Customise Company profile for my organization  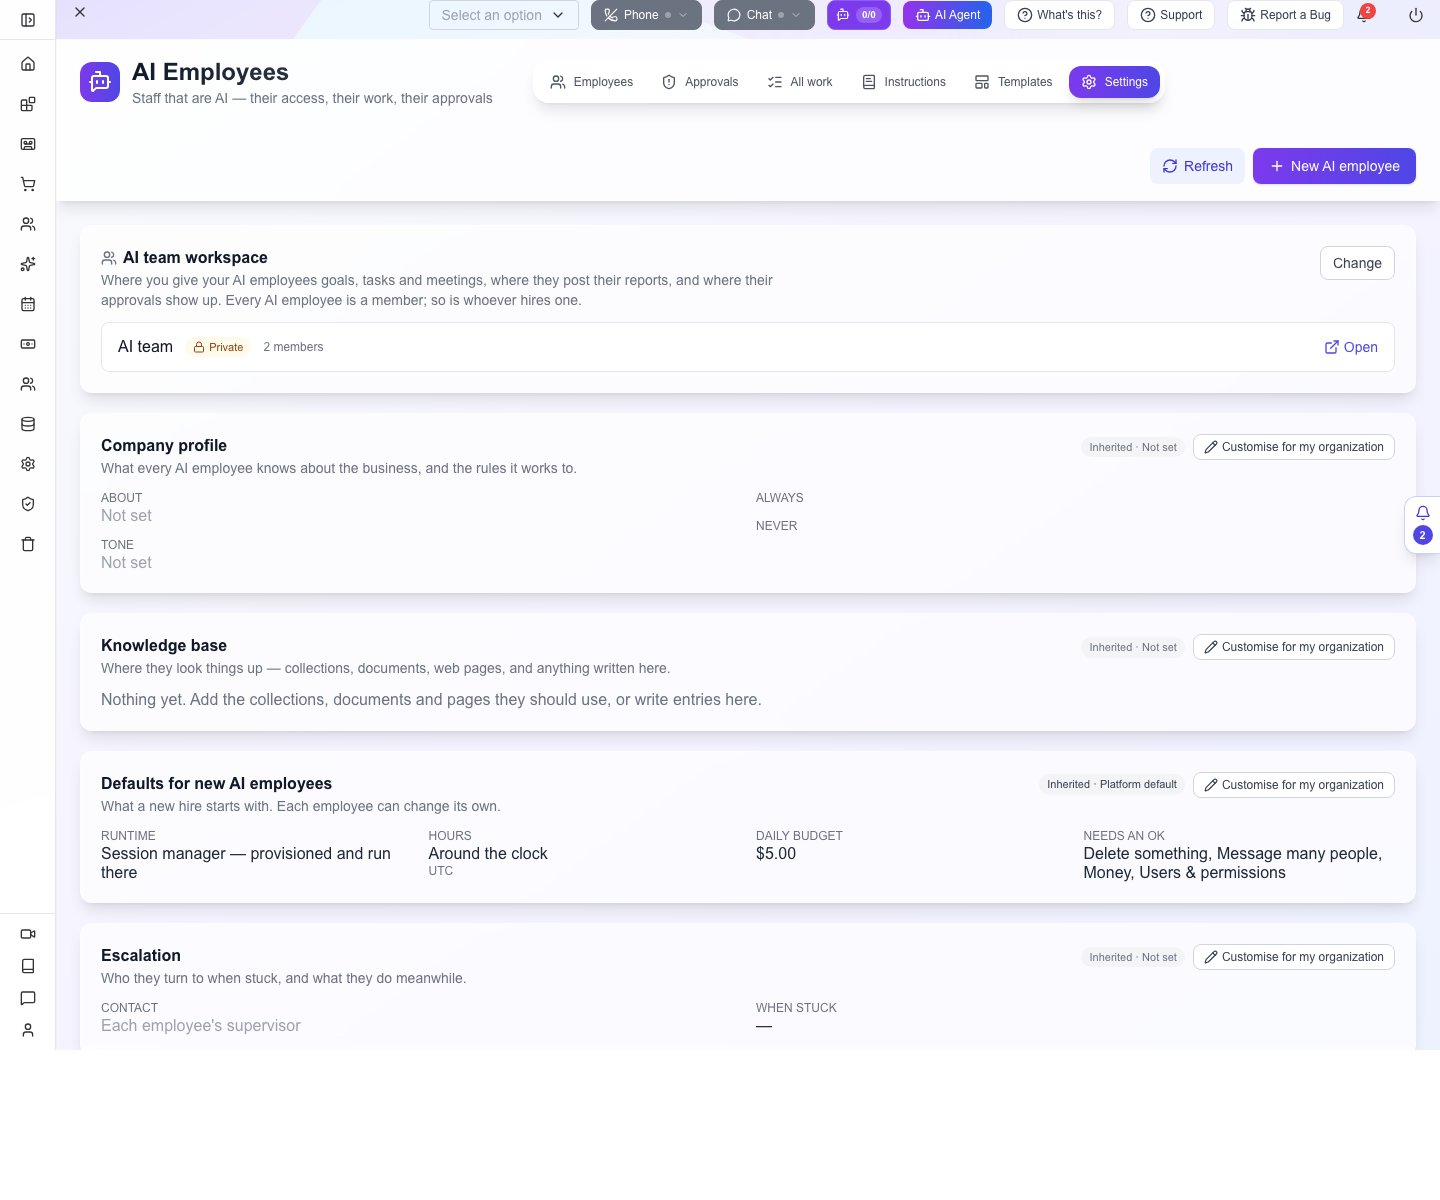tap(1294, 447)
